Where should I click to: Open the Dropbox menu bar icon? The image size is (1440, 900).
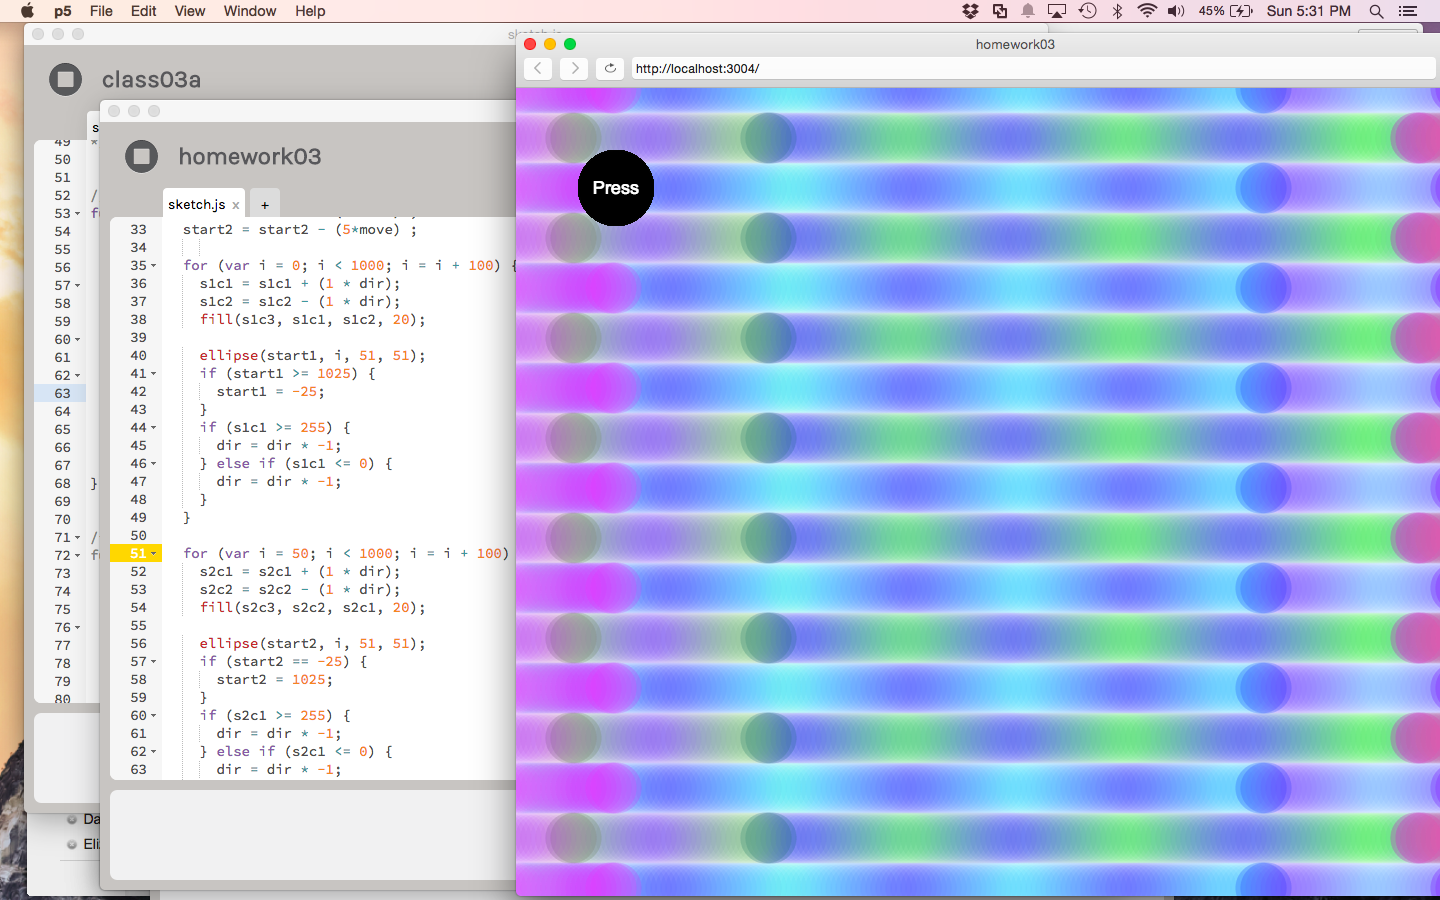click(x=970, y=11)
